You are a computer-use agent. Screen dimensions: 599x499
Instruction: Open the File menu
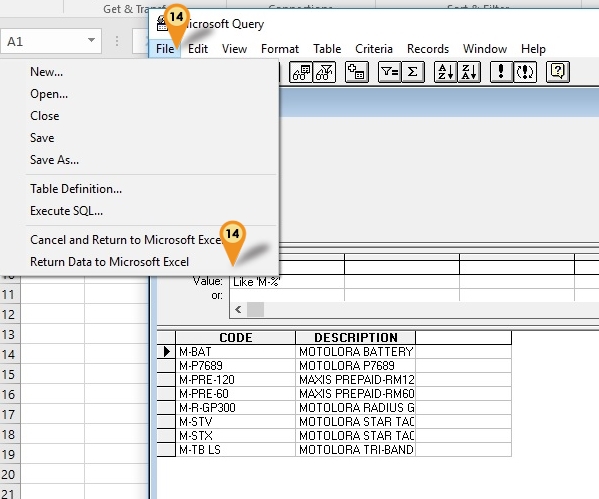tap(165, 49)
